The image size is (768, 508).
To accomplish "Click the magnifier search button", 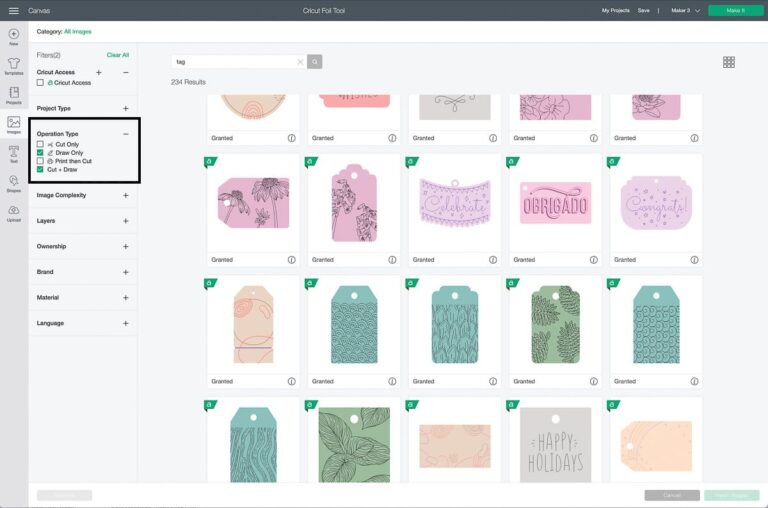I will [315, 62].
